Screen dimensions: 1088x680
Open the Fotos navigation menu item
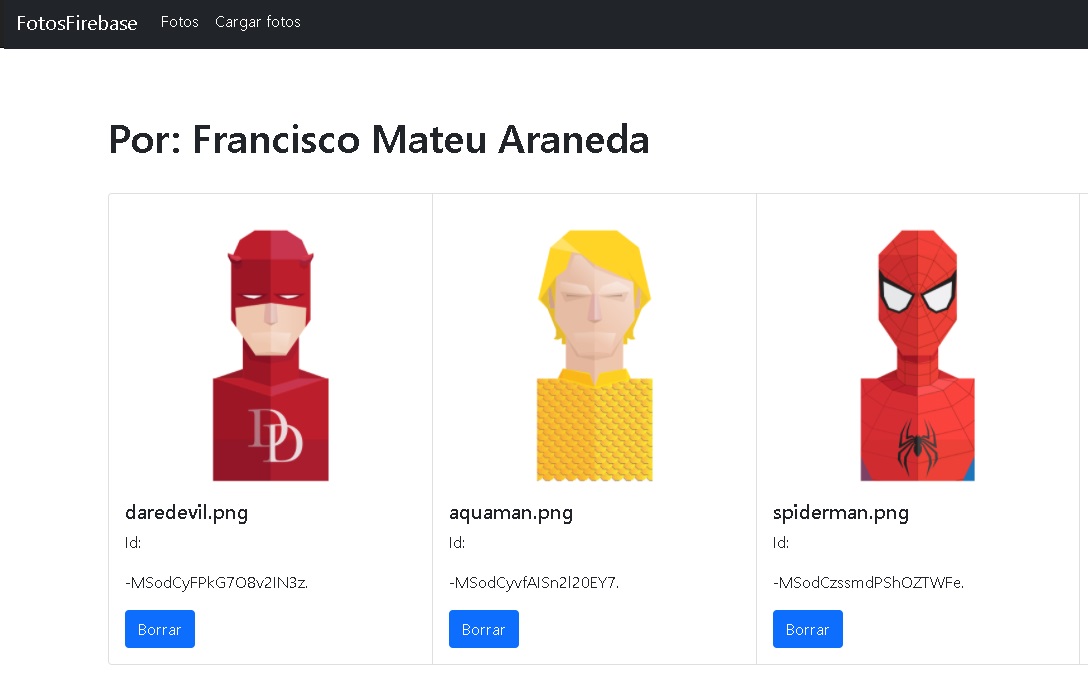coord(180,22)
